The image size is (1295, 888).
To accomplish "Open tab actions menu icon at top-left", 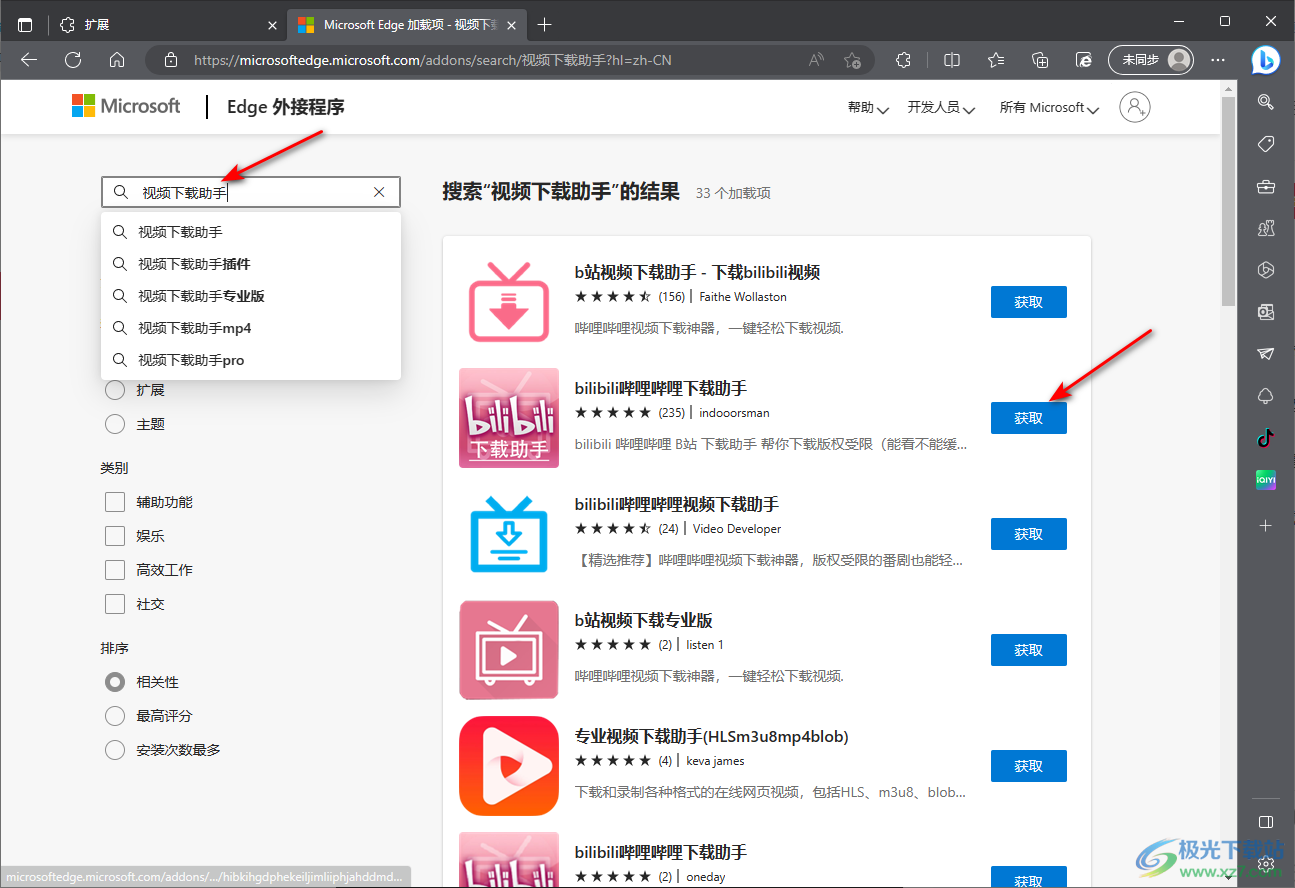I will [25, 24].
